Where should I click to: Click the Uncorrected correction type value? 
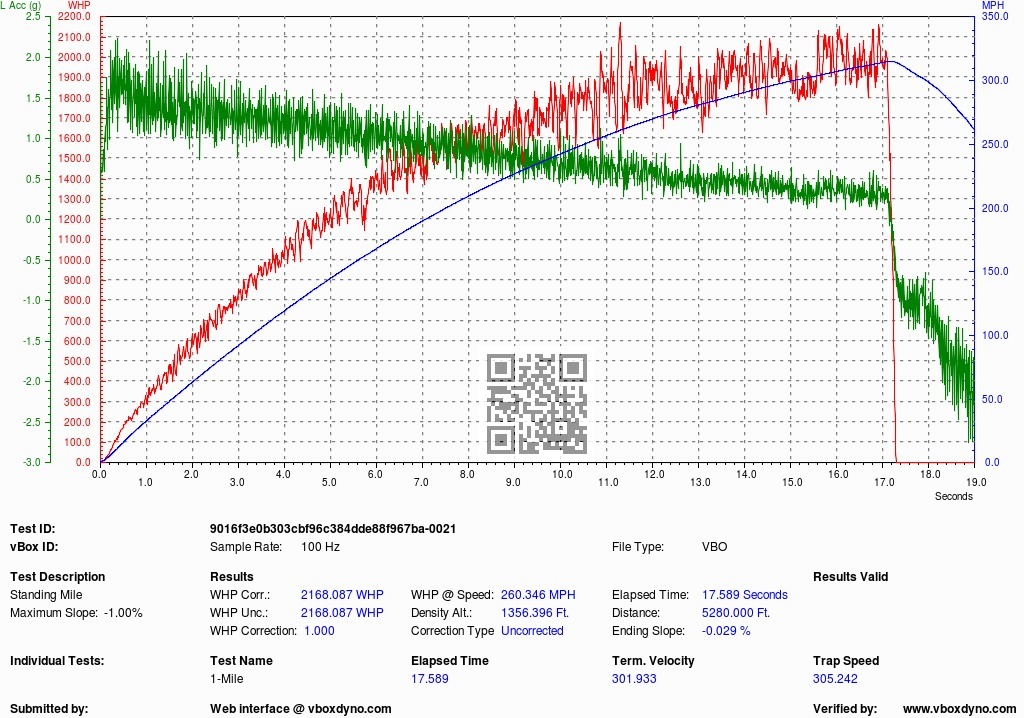532,631
